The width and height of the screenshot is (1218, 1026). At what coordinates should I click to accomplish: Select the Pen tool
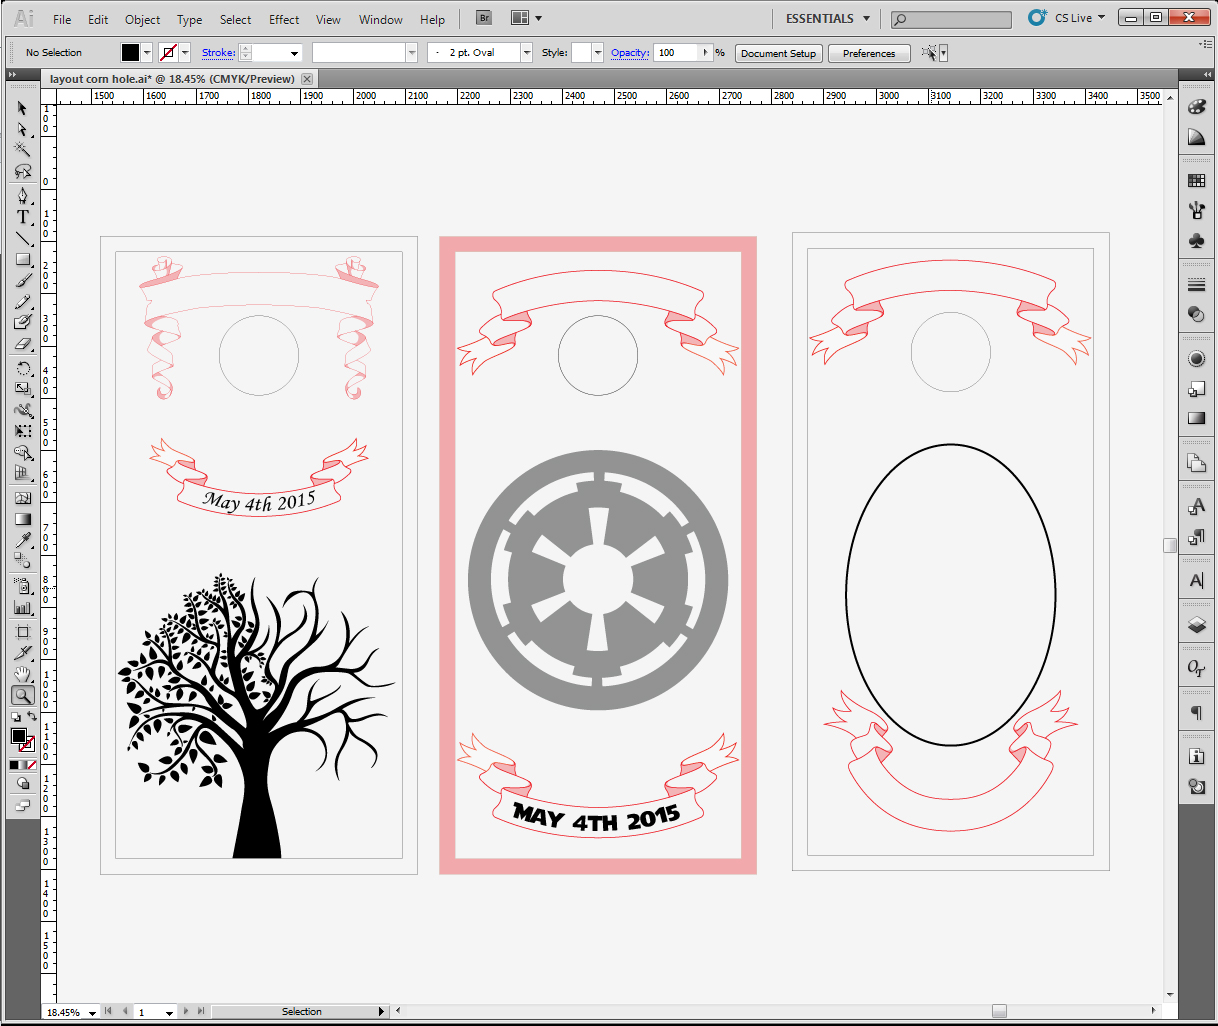click(23, 196)
